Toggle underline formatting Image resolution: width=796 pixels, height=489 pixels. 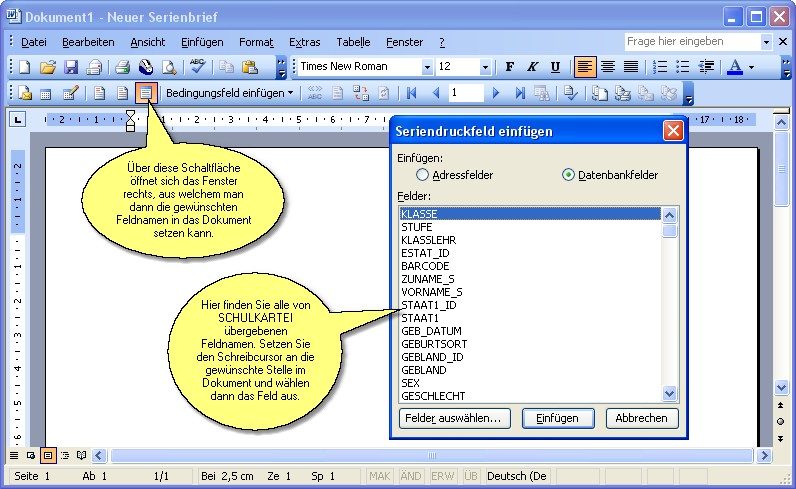point(555,67)
